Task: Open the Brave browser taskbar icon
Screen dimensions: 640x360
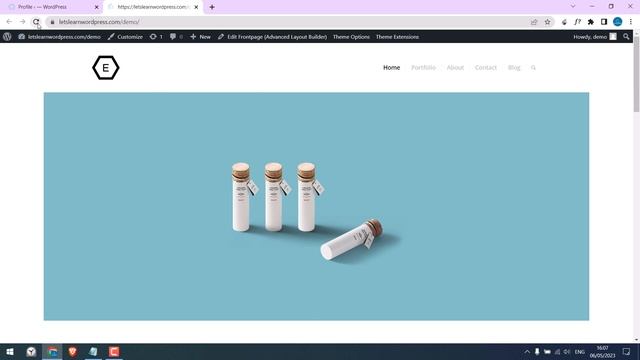Action: click(73, 352)
